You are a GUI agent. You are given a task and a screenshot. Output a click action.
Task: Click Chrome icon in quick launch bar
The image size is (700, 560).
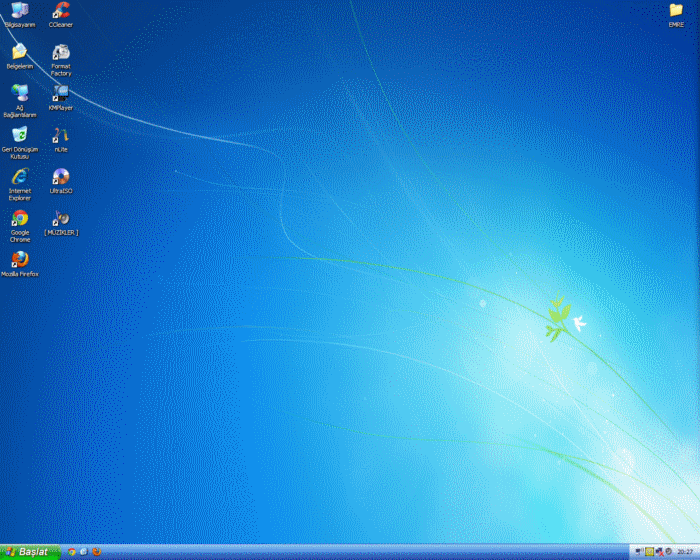tap(73, 552)
